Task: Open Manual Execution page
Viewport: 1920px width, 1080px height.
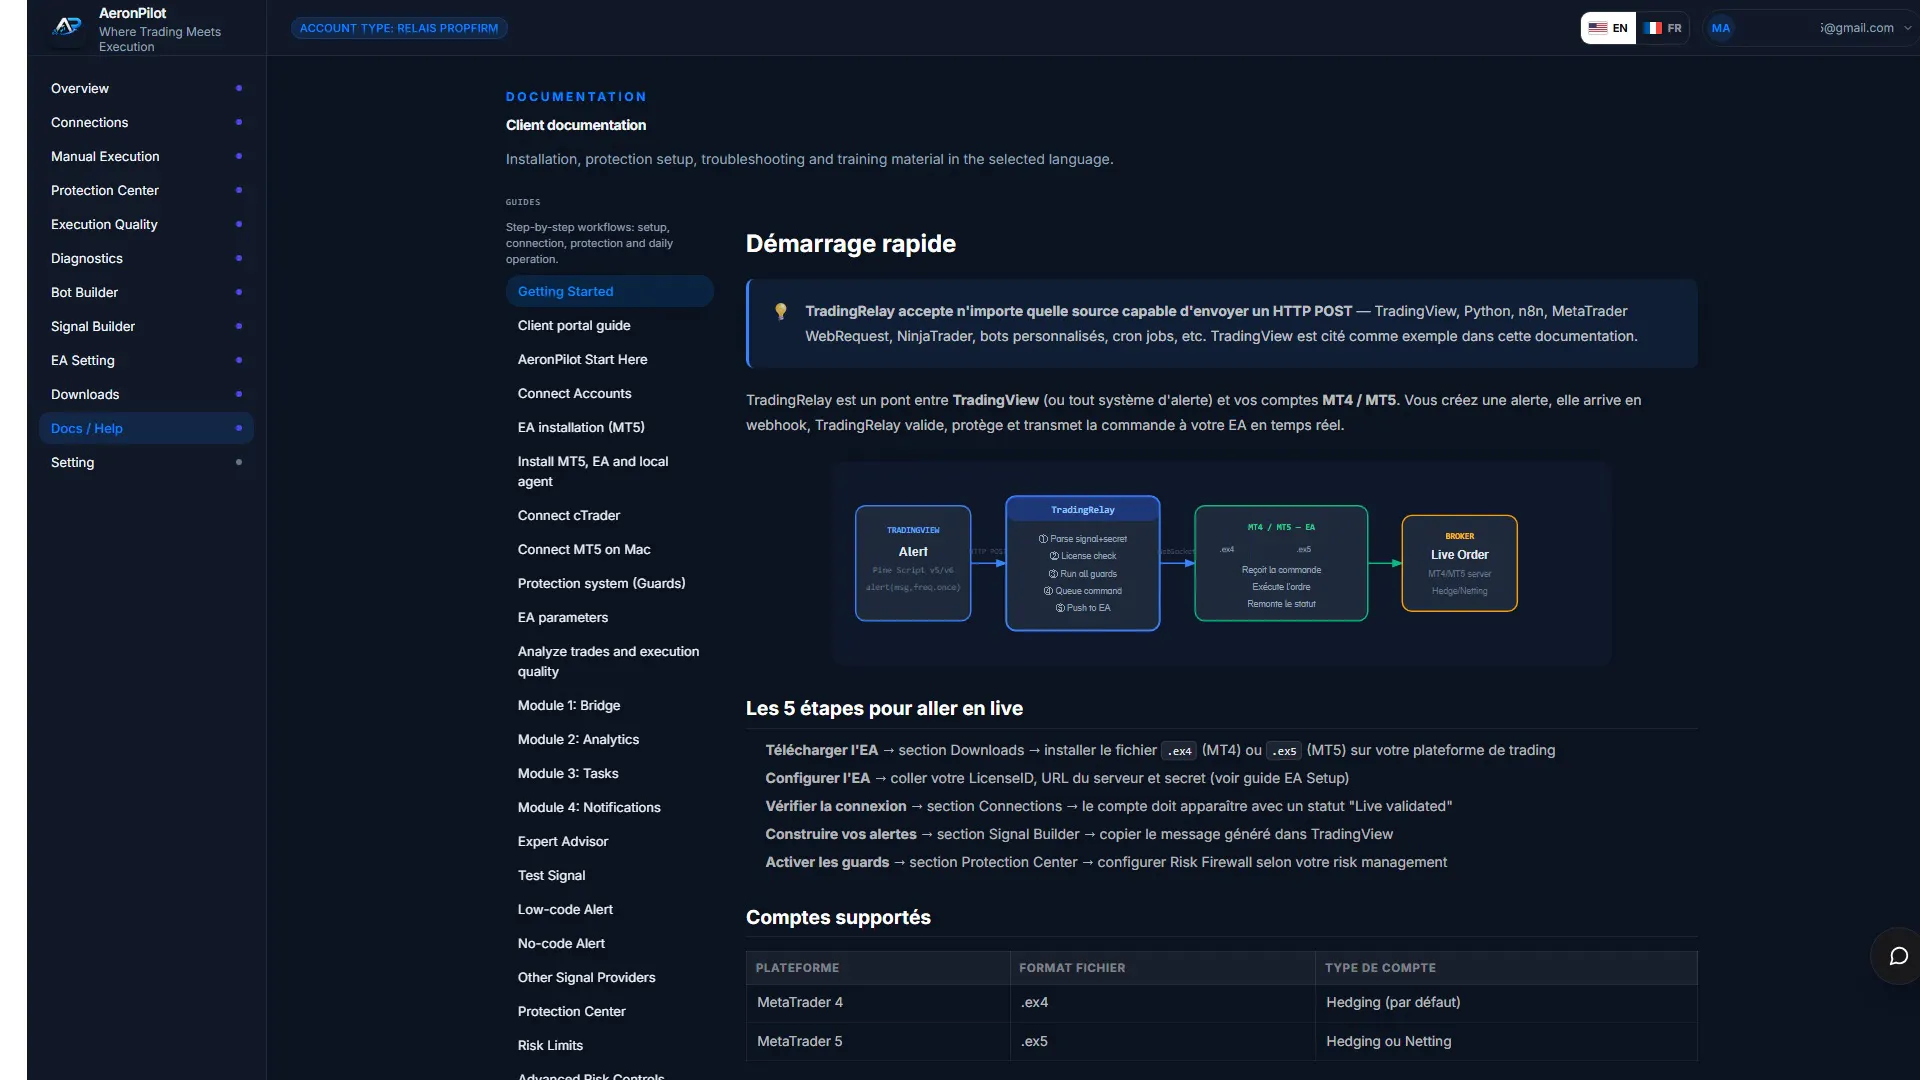Action: 146,156
